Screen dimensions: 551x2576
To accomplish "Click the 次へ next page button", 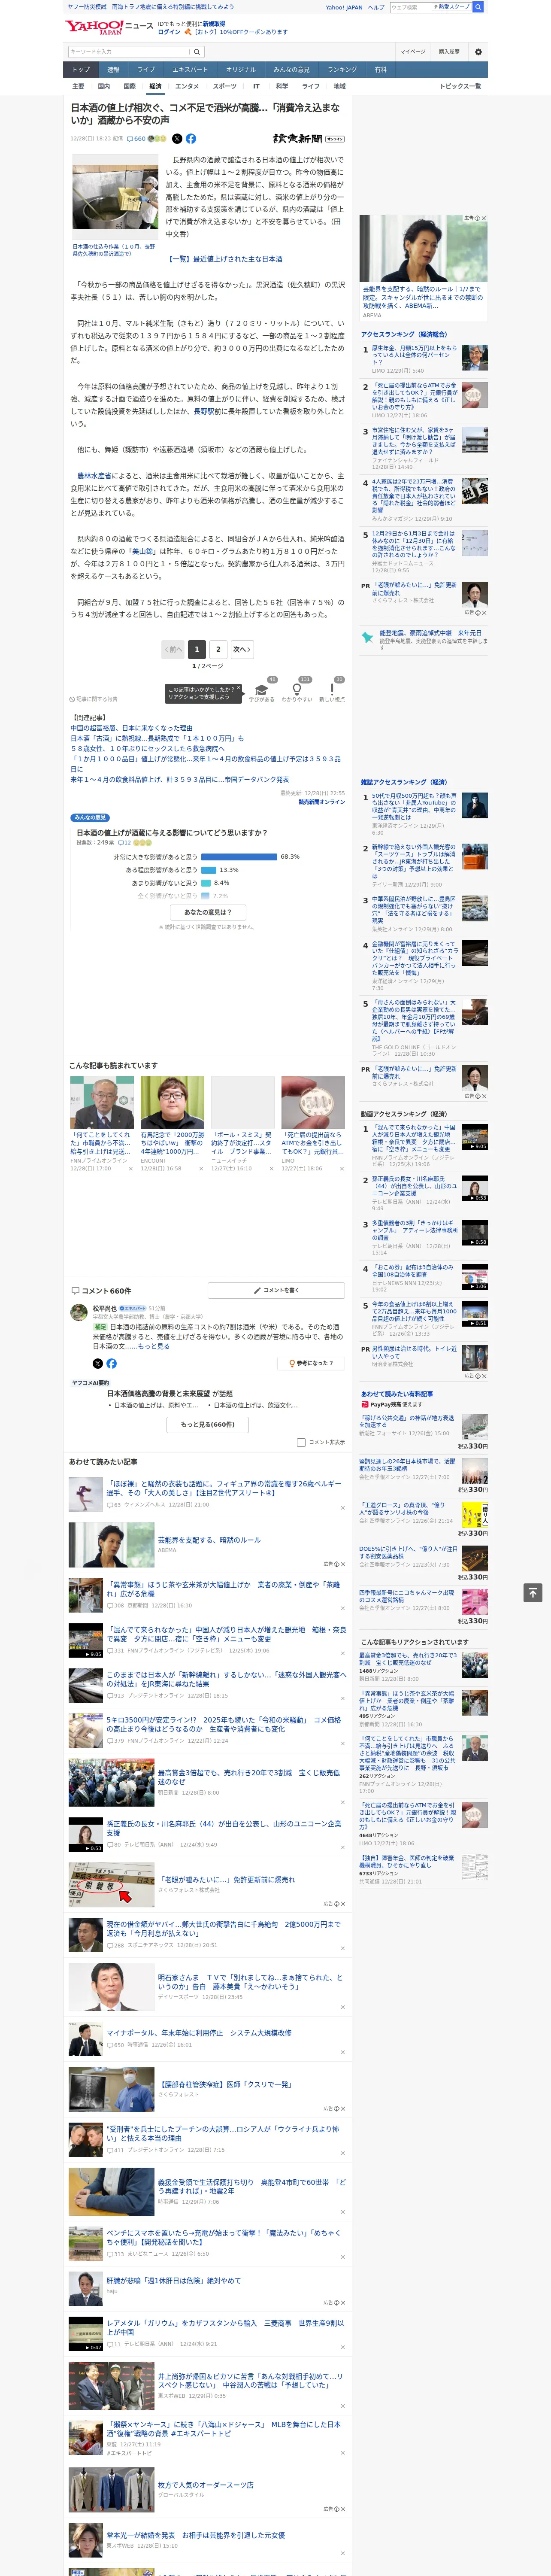I will pos(241,649).
